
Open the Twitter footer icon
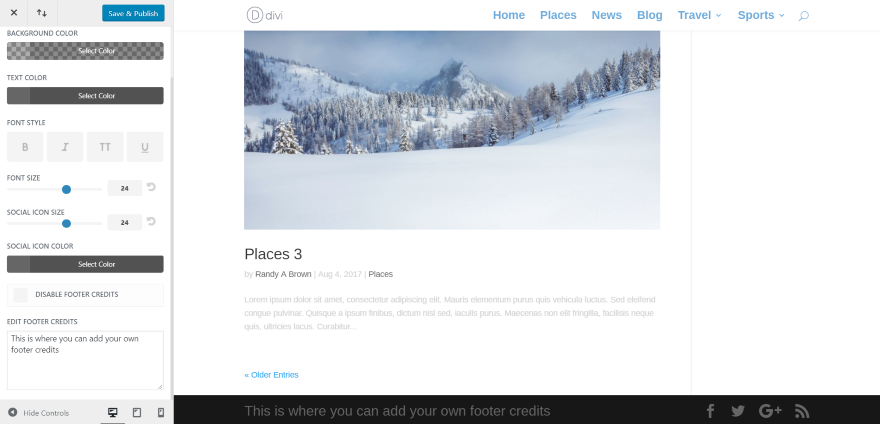tap(738, 411)
